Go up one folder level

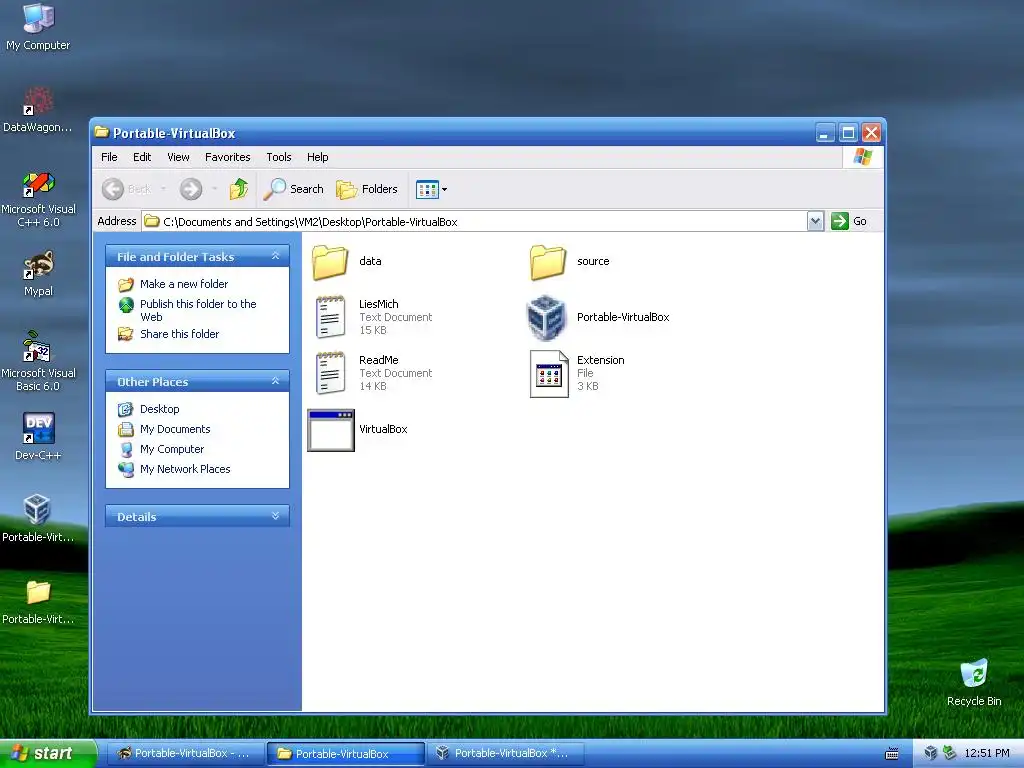point(239,189)
